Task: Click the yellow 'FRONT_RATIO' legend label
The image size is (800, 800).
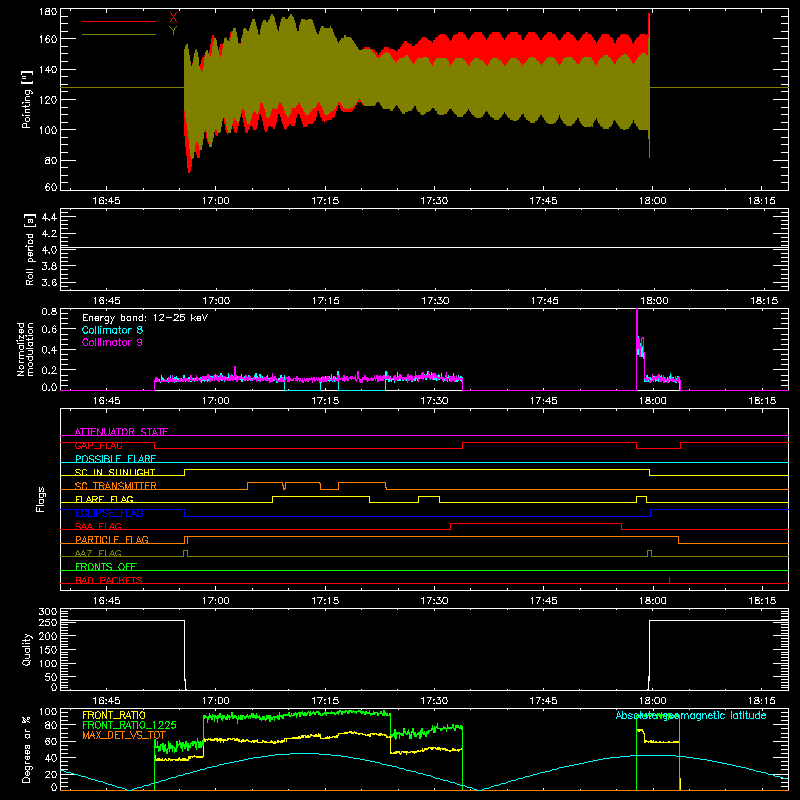Action: click(114, 715)
